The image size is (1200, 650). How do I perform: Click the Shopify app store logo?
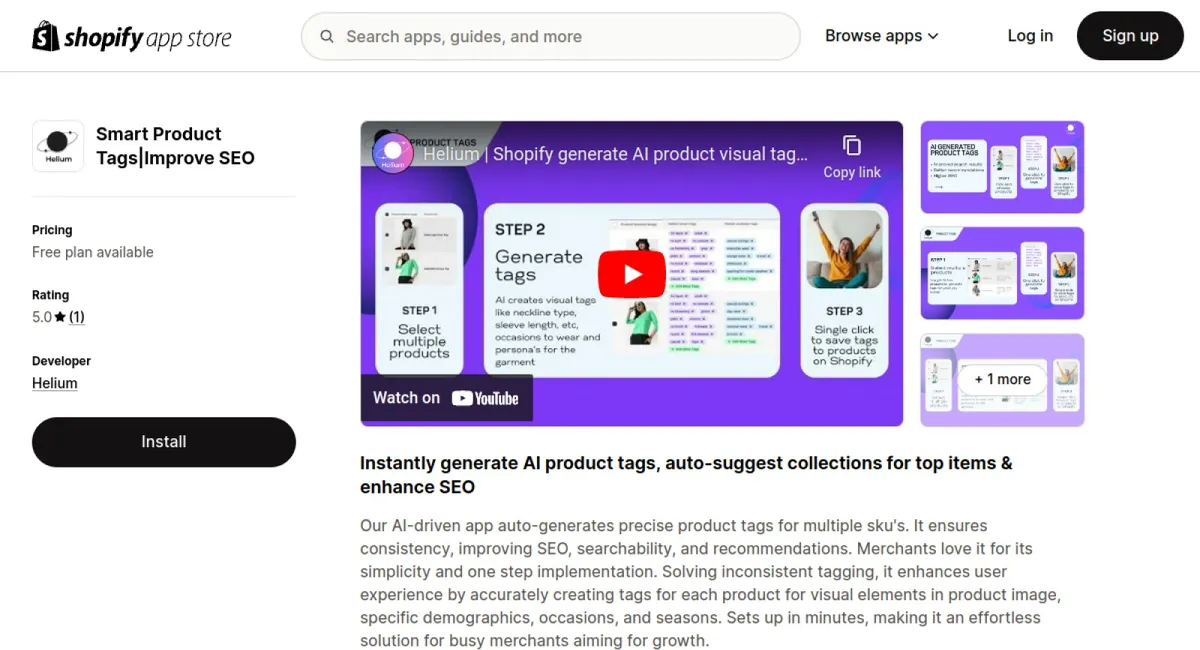pos(132,37)
